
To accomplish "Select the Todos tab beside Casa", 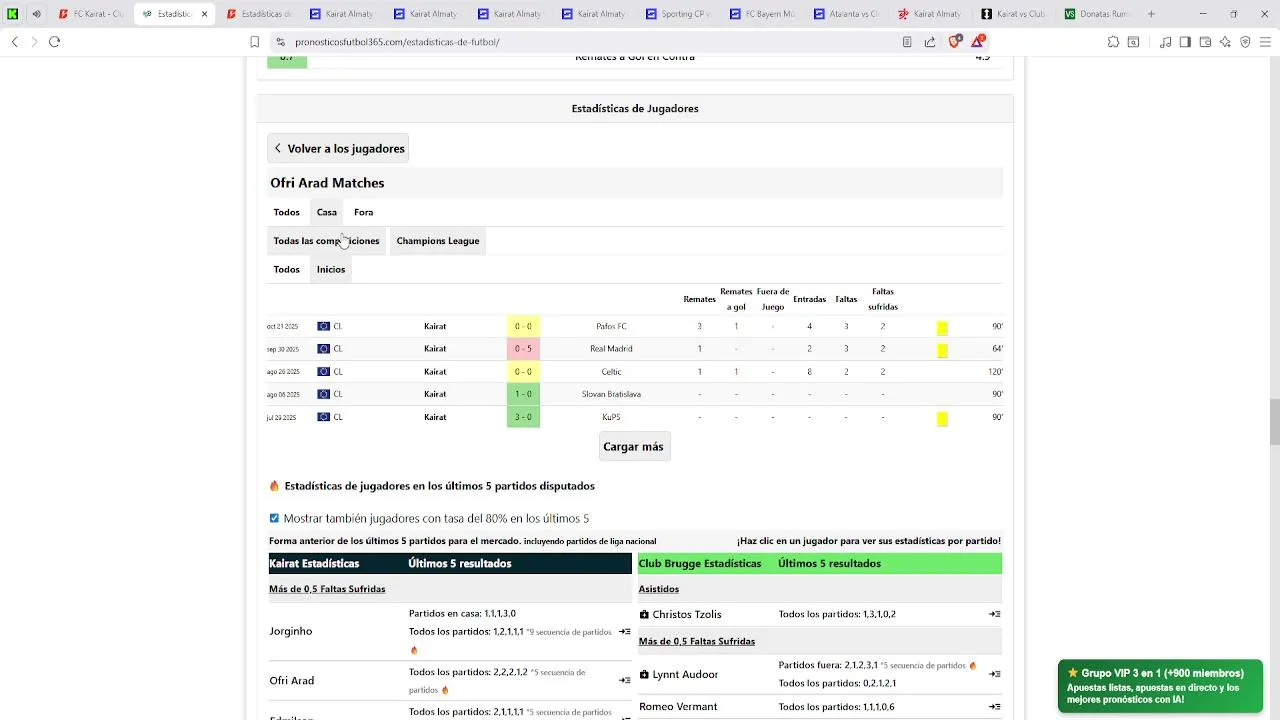I will (x=287, y=212).
